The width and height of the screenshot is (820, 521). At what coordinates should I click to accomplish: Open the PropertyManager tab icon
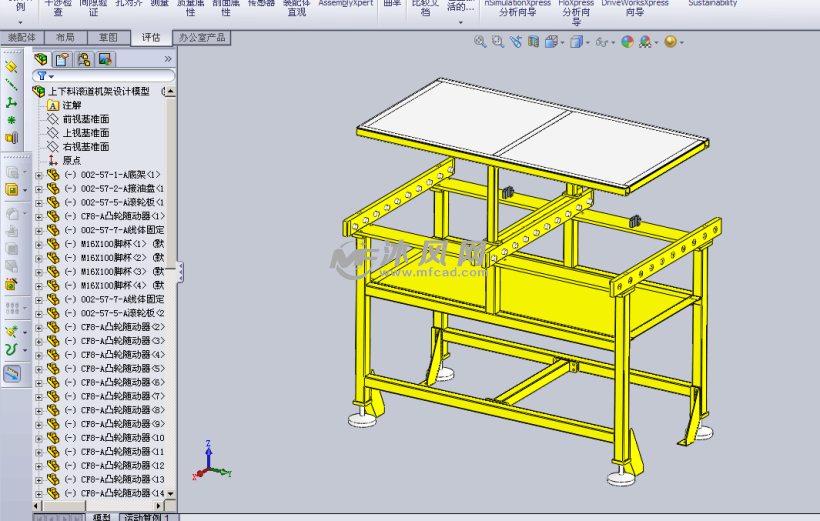(62, 59)
